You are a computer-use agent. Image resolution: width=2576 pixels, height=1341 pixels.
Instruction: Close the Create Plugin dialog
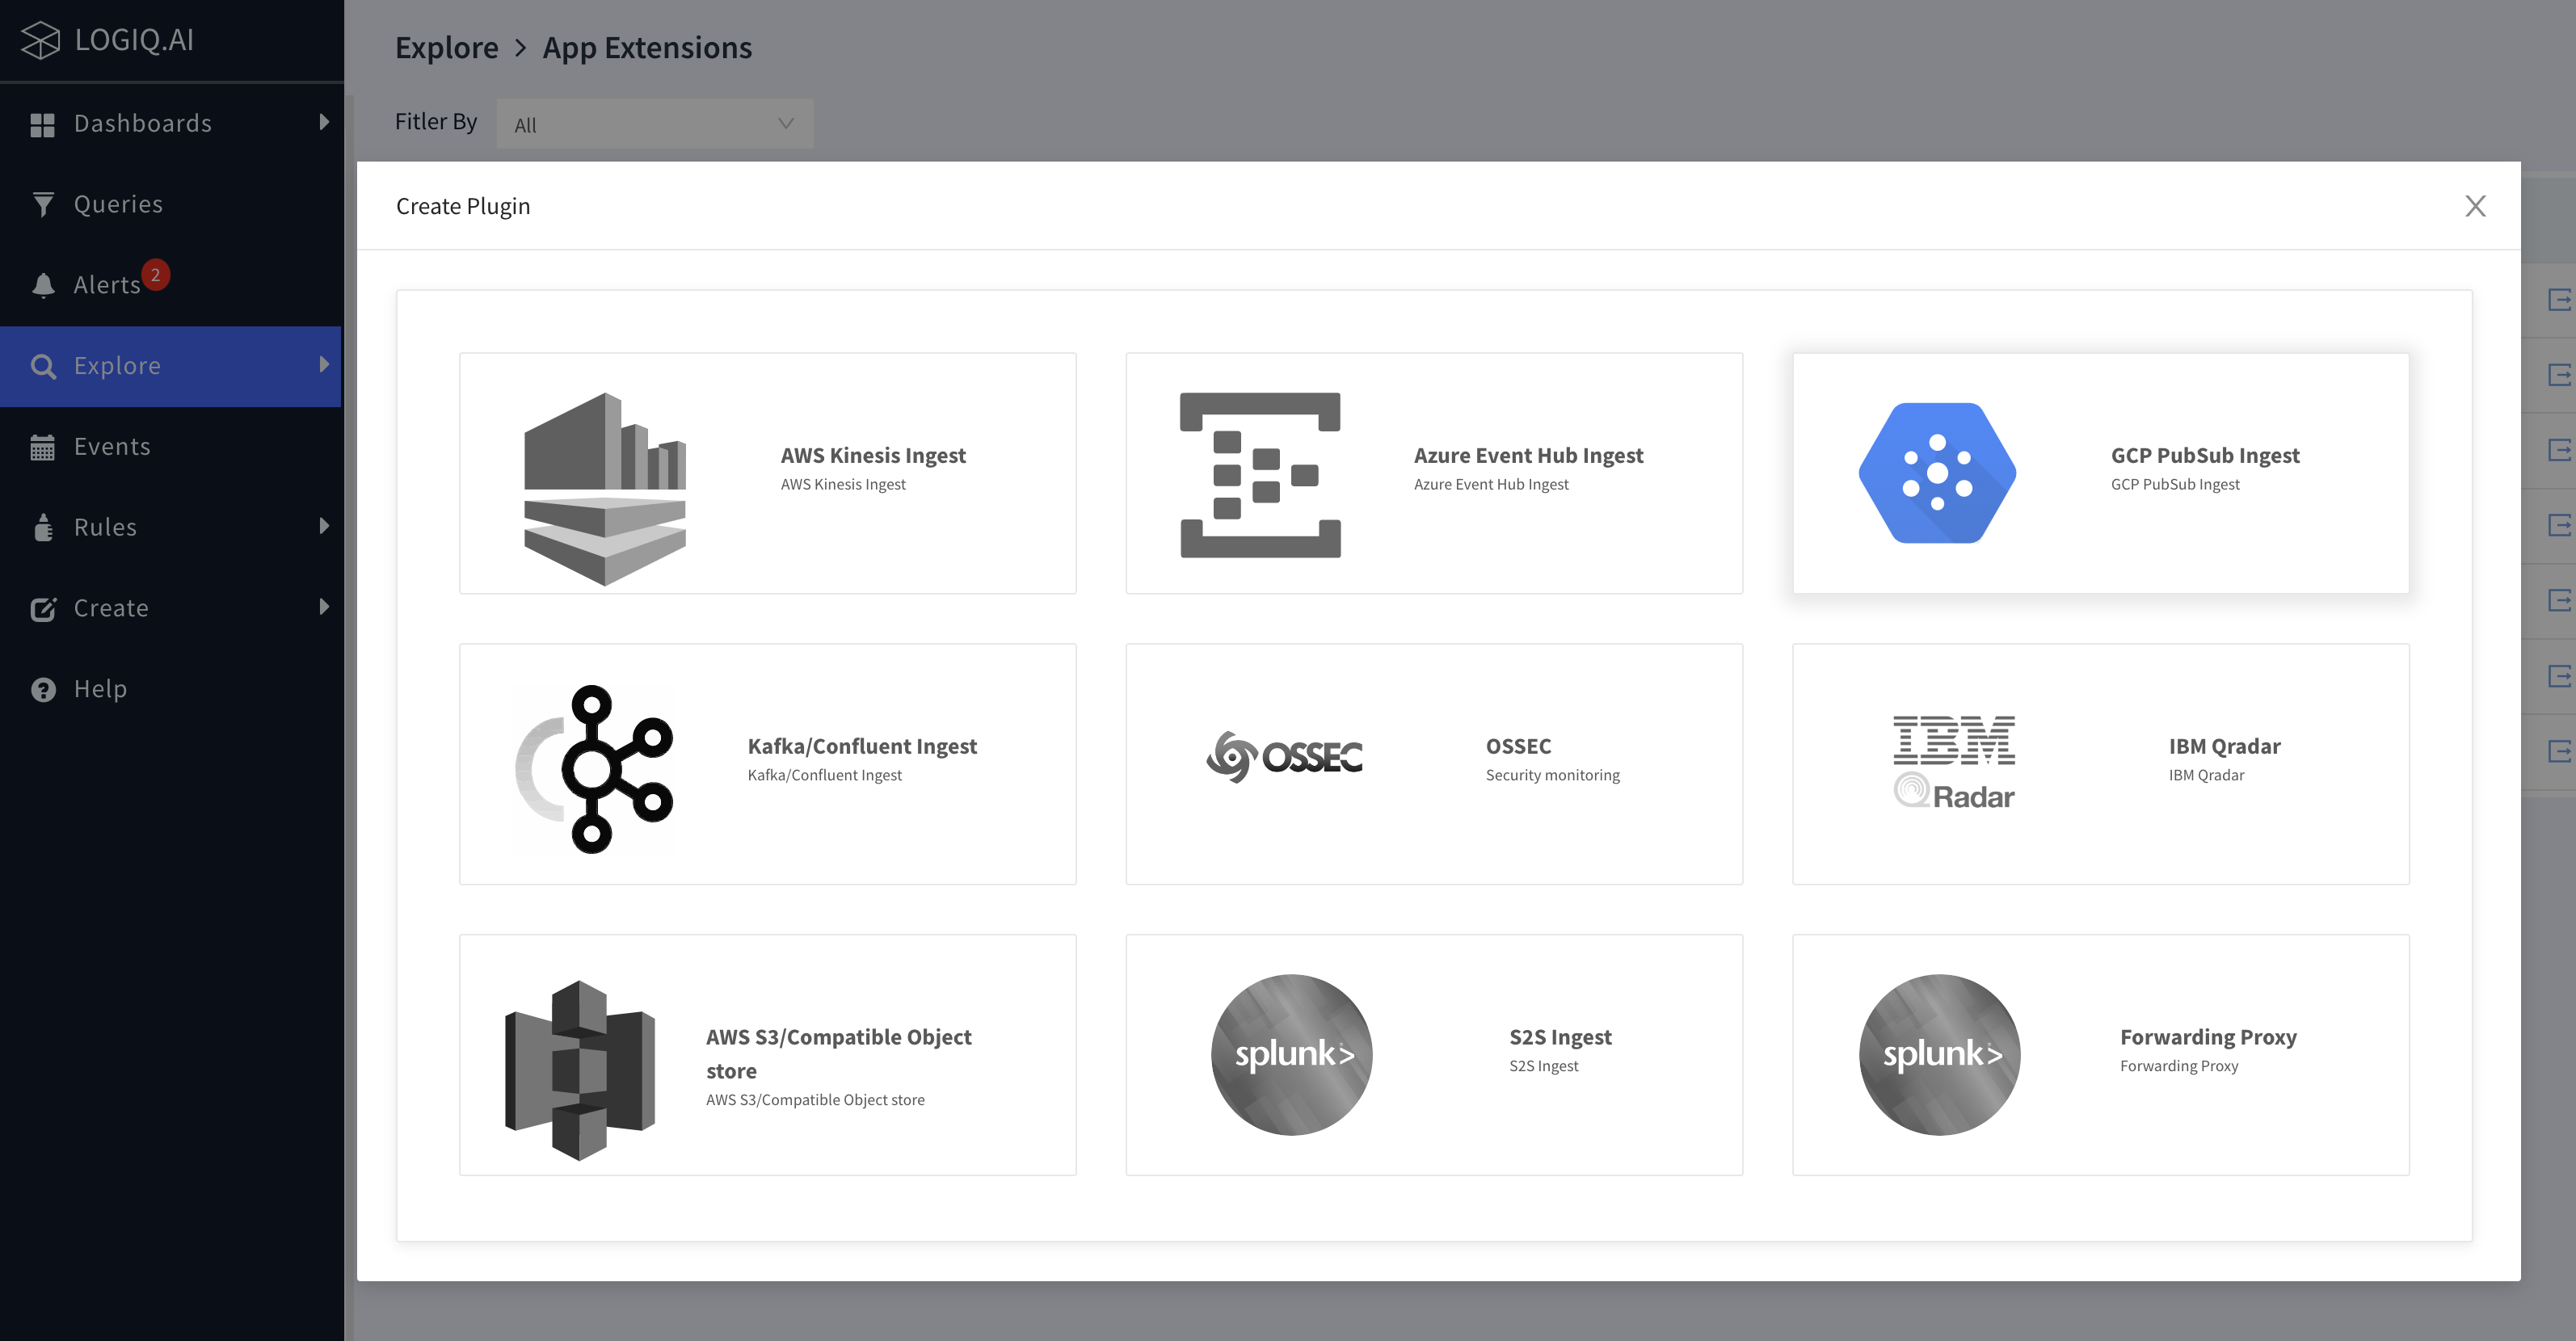point(2475,206)
